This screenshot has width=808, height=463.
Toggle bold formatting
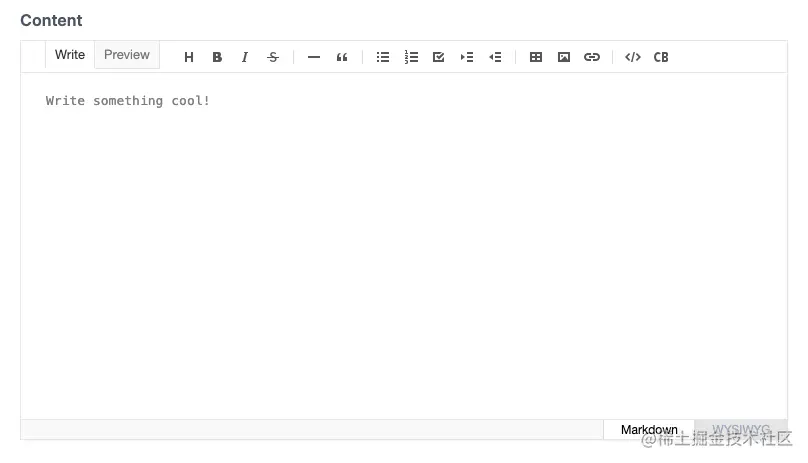(217, 57)
